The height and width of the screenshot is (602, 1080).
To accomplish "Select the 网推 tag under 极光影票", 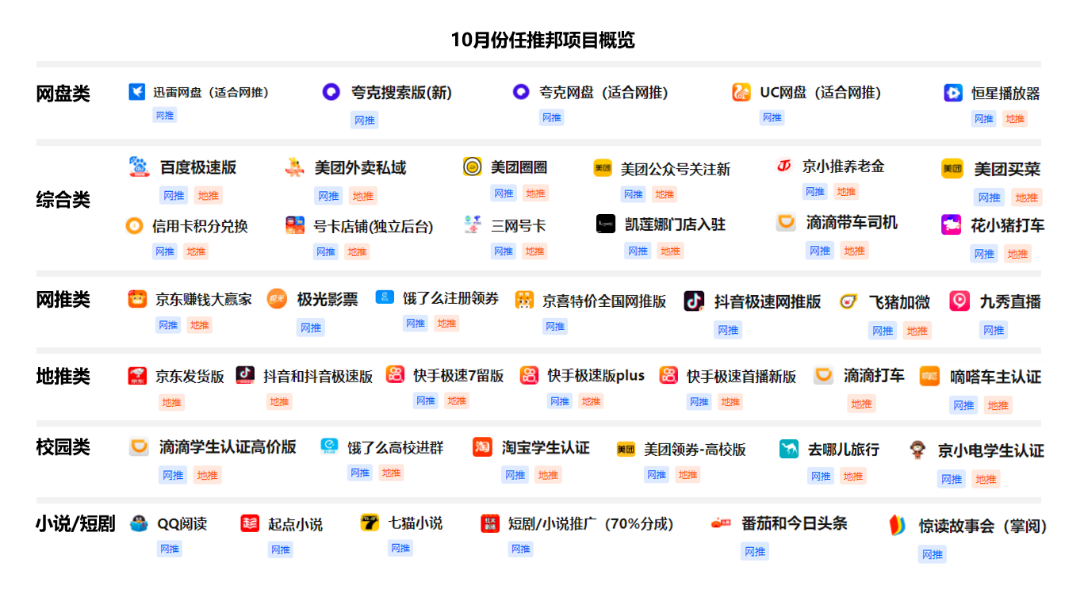I will [311, 328].
